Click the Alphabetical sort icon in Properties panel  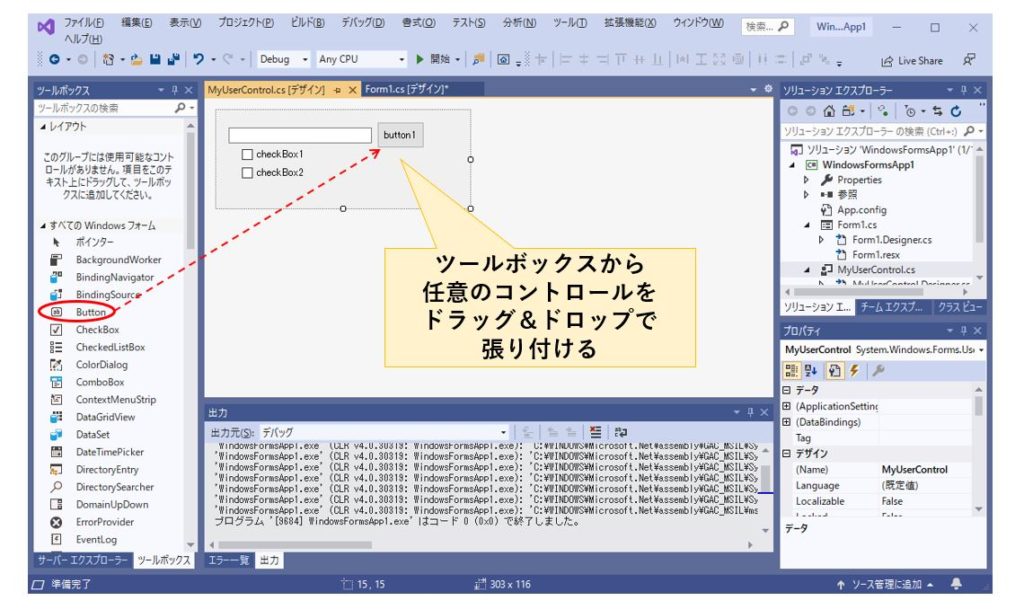(x=811, y=371)
